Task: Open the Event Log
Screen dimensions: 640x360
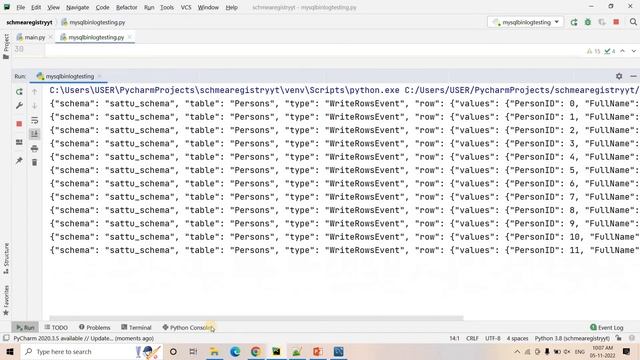Action: coord(607,327)
